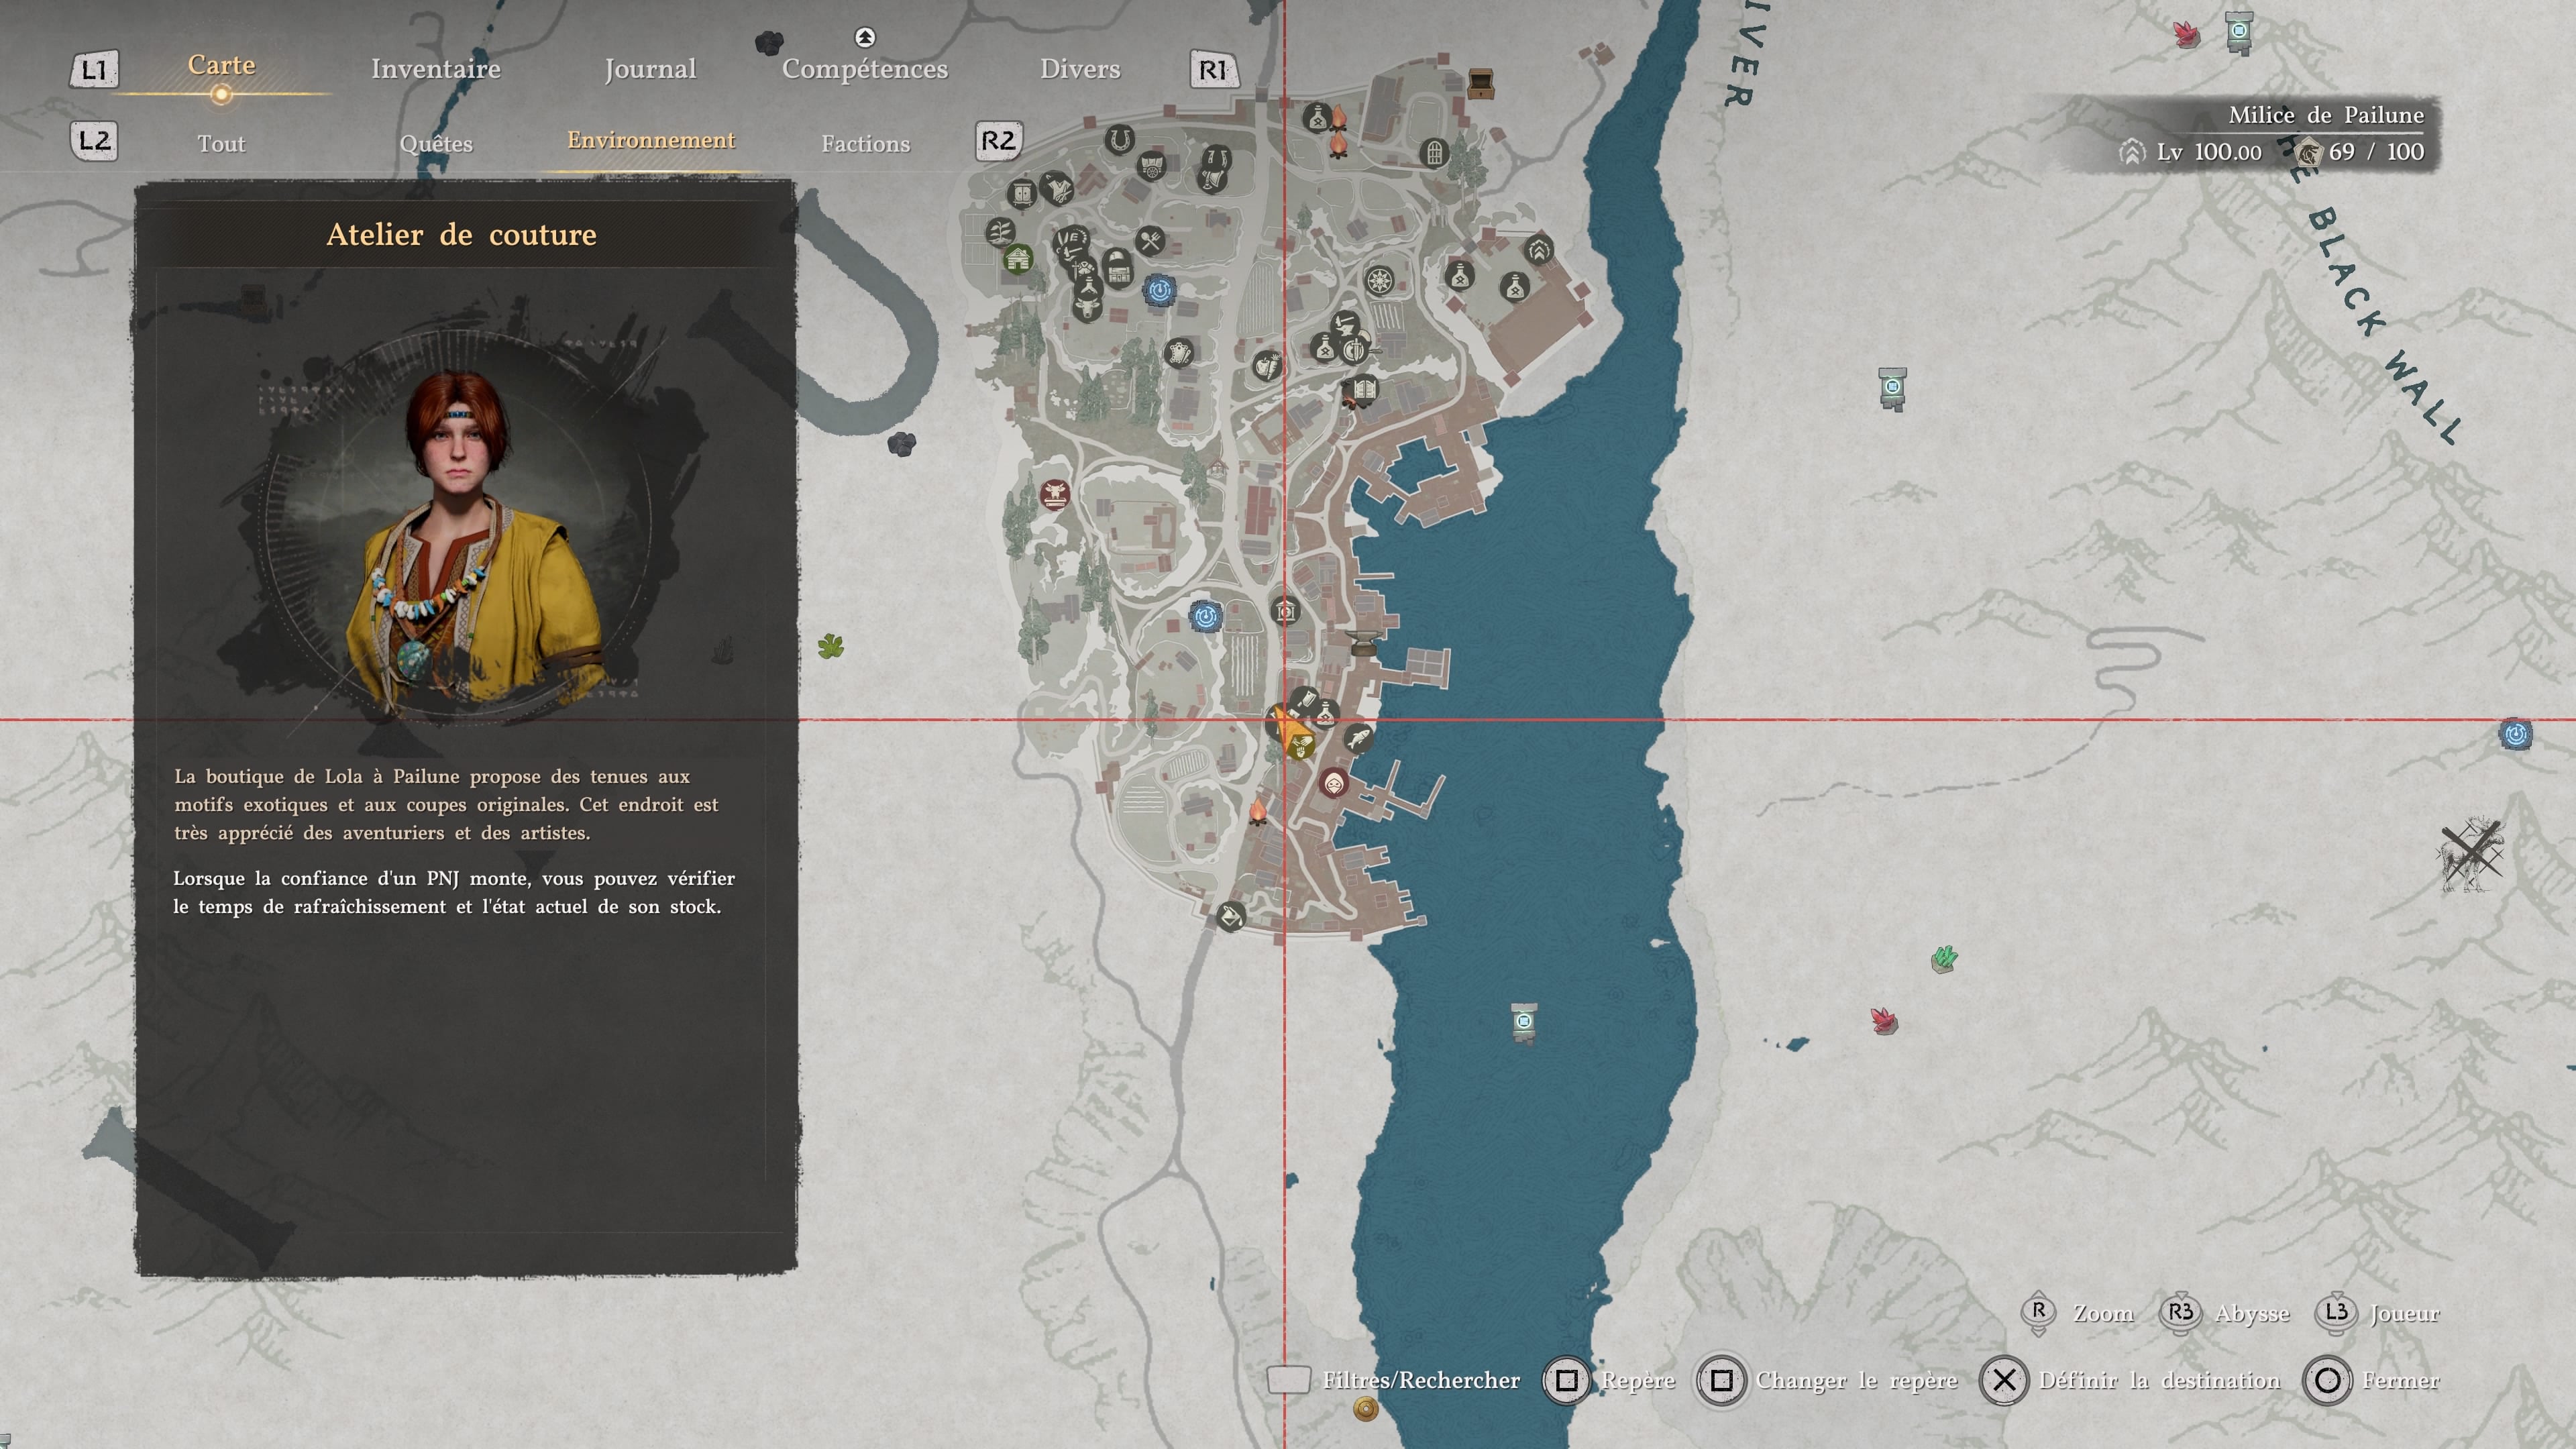Click the red bull head icon

click(1054, 494)
